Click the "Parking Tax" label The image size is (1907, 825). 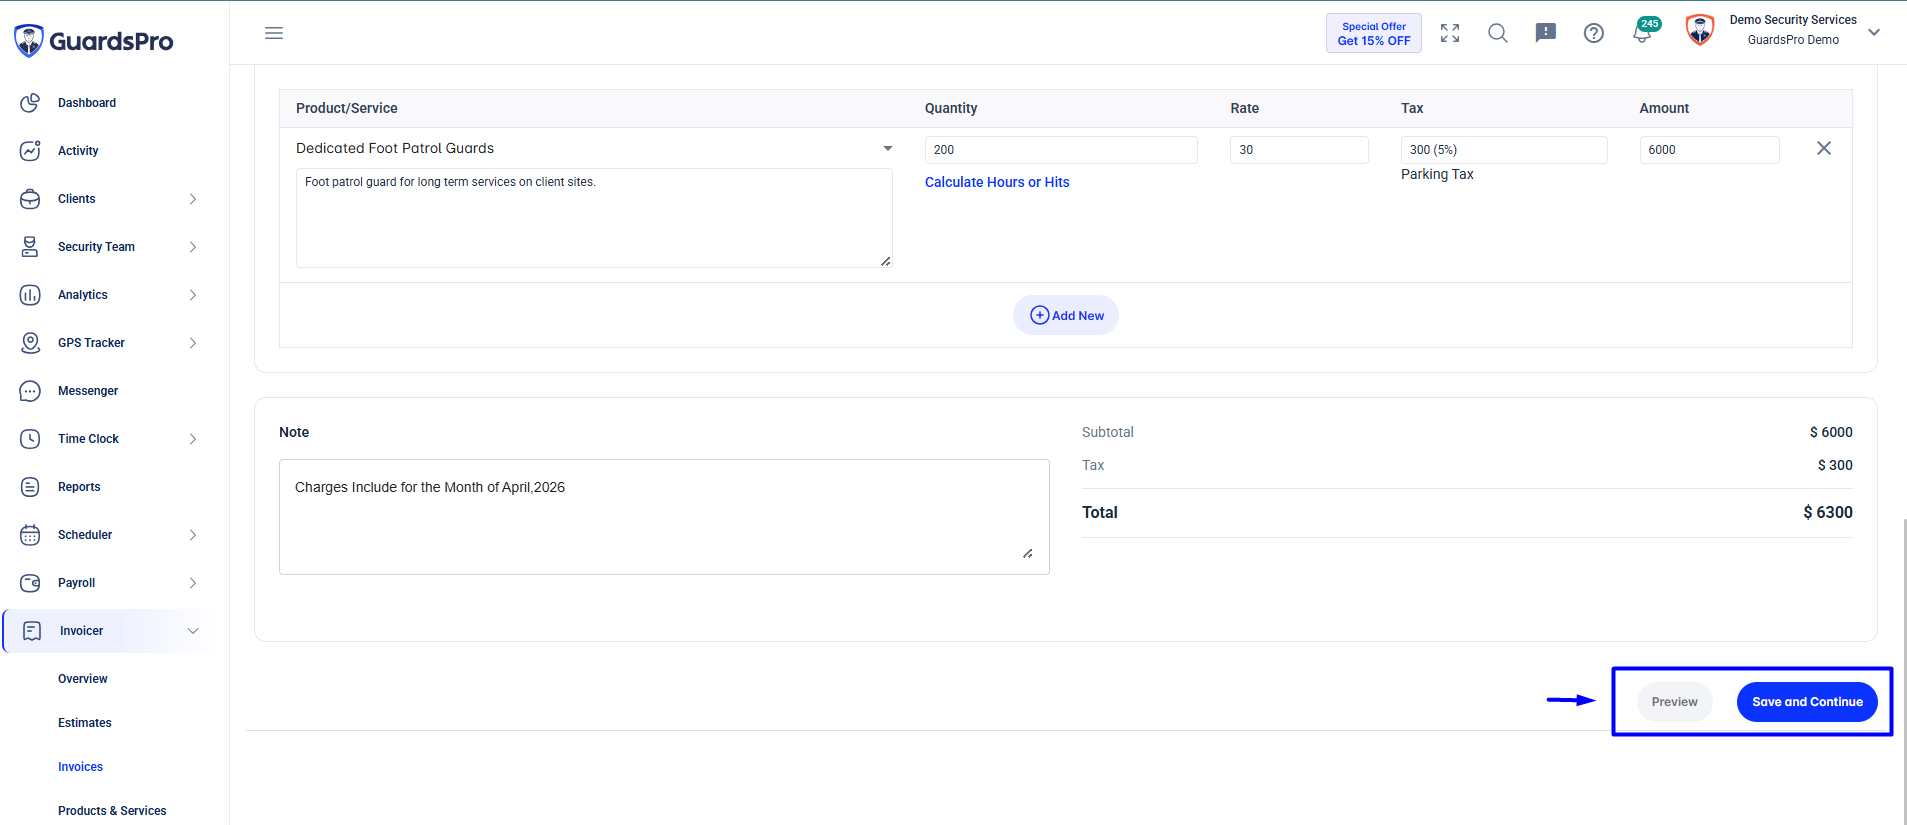tap(1437, 174)
